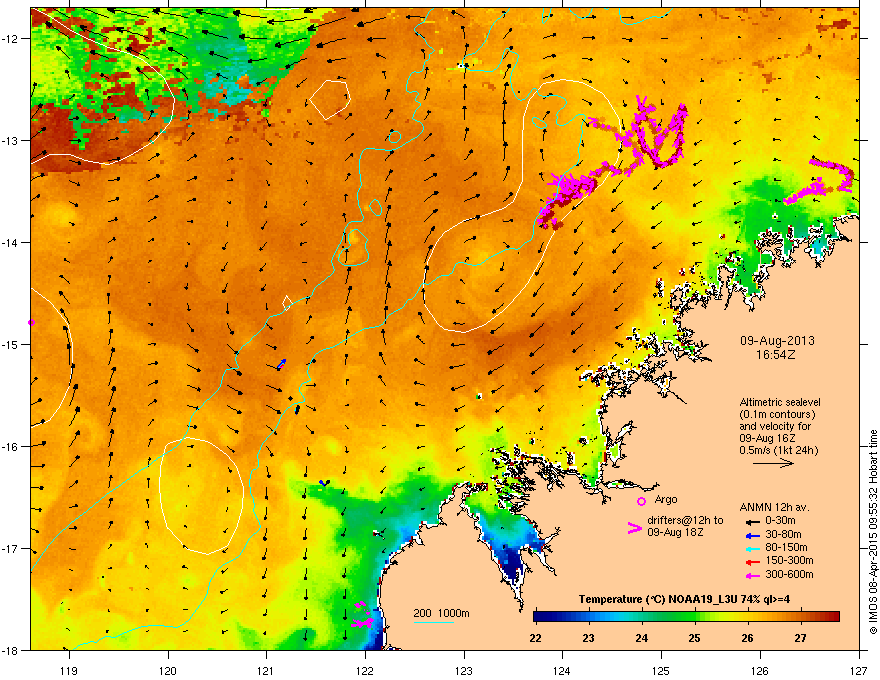
Task: Click the '80-150m' depth label
Action: 786,548
